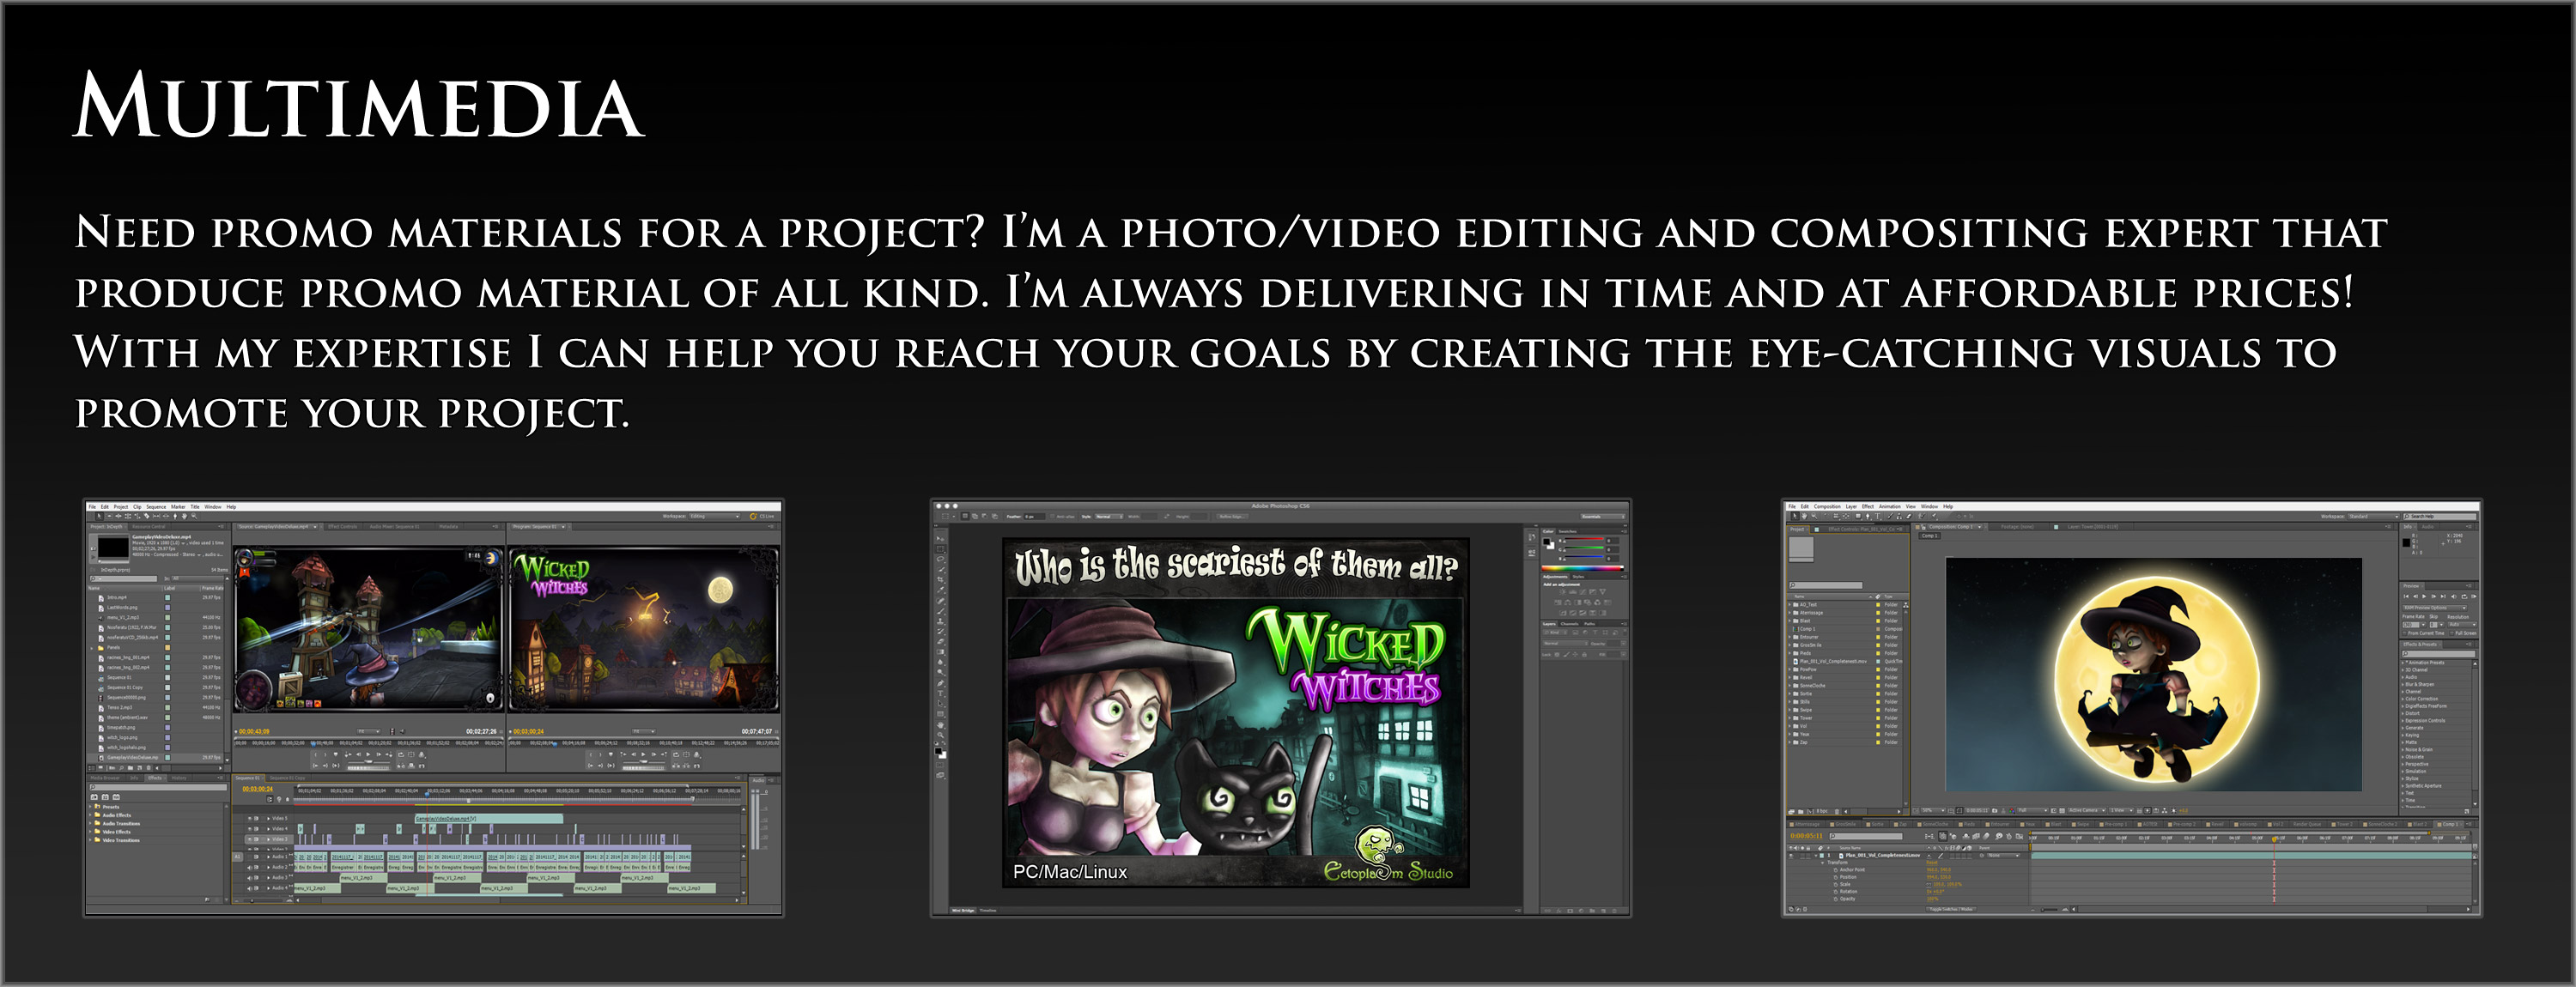Open the Premiere Workspace Editing dropdown
This screenshot has height=987, width=2576.
[714, 517]
